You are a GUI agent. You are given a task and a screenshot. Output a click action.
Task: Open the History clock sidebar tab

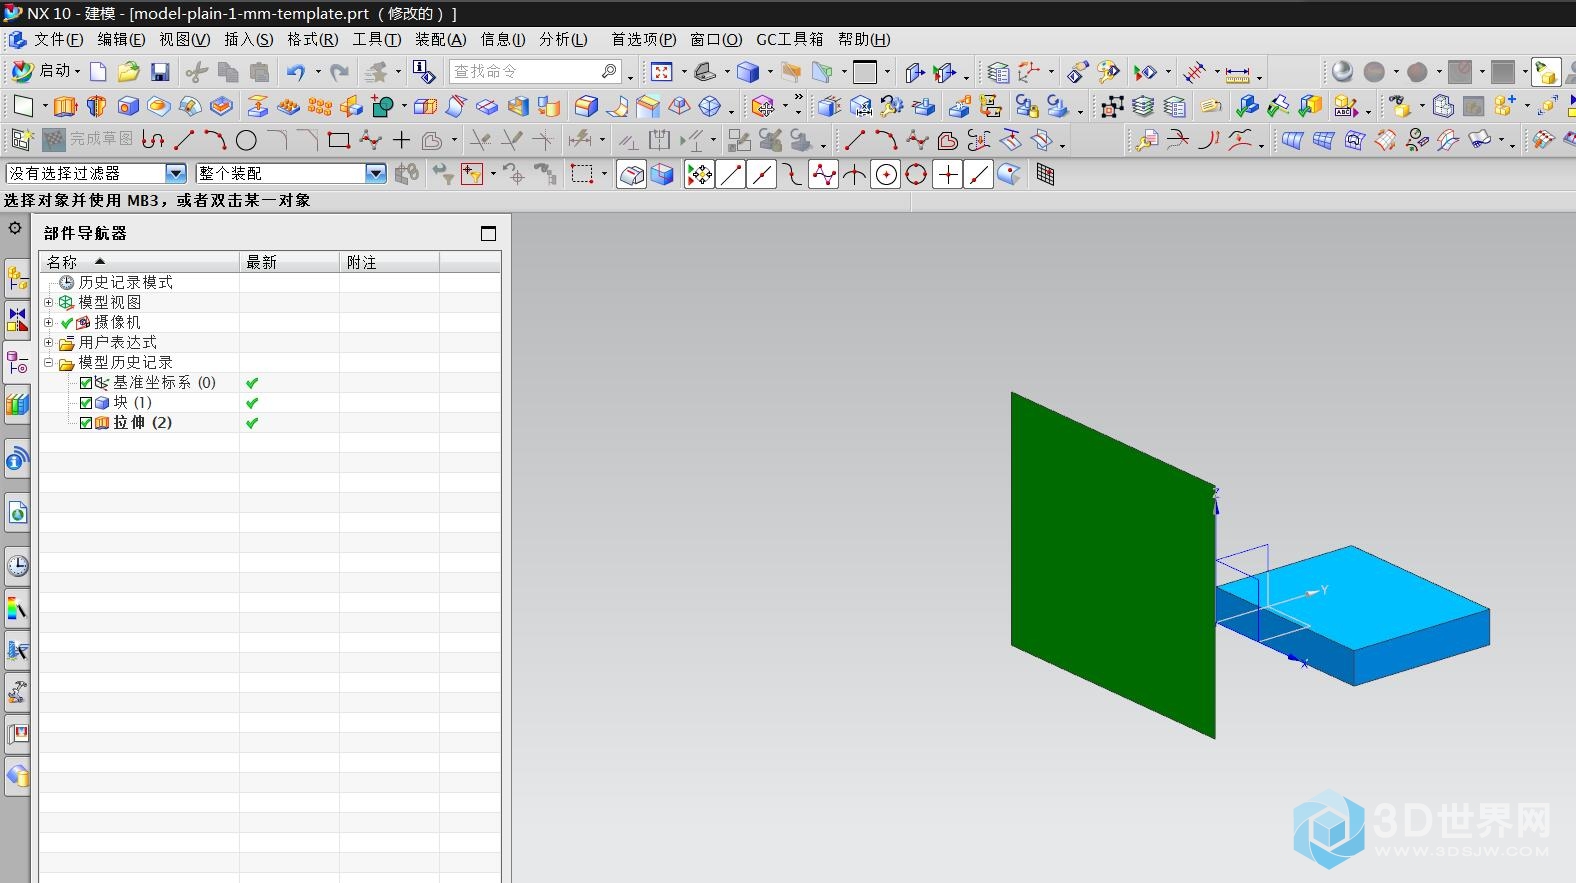pyautogui.click(x=17, y=566)
